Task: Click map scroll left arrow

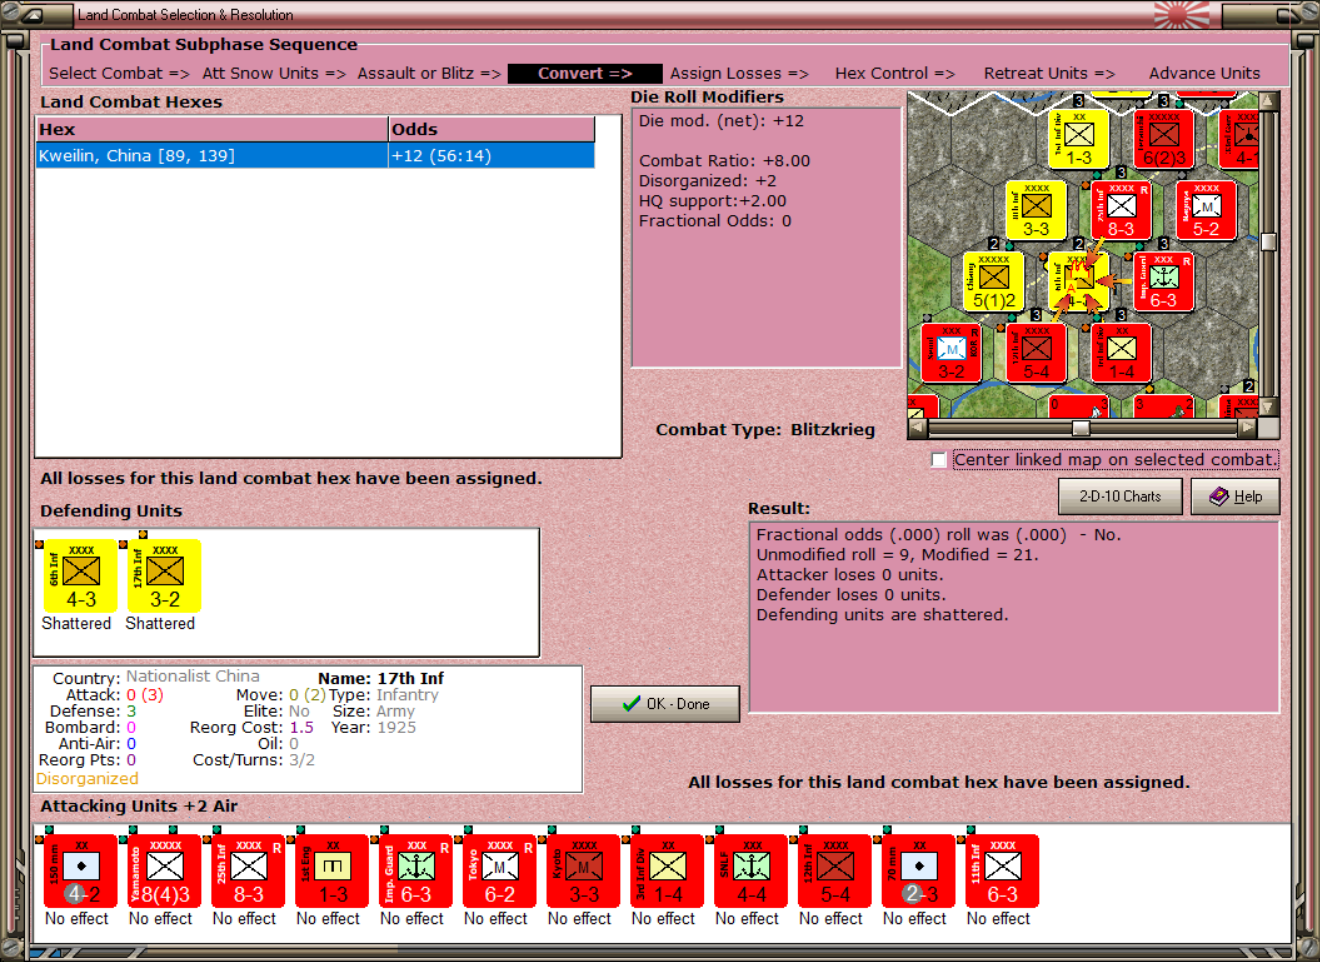Action: 917,428
